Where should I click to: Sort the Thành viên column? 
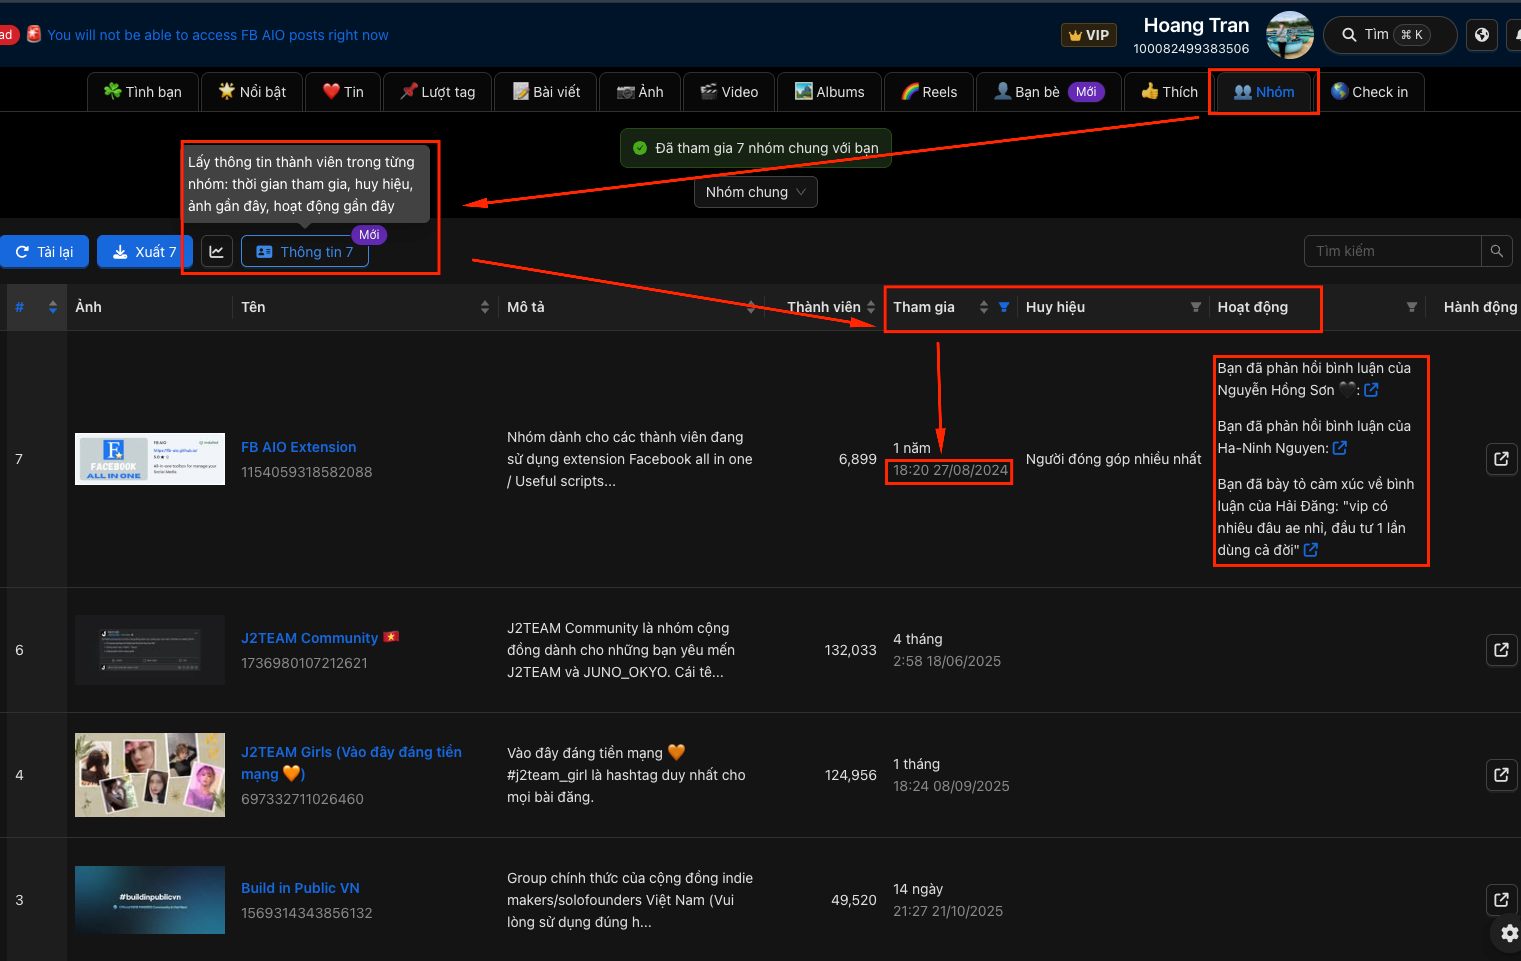871,307
